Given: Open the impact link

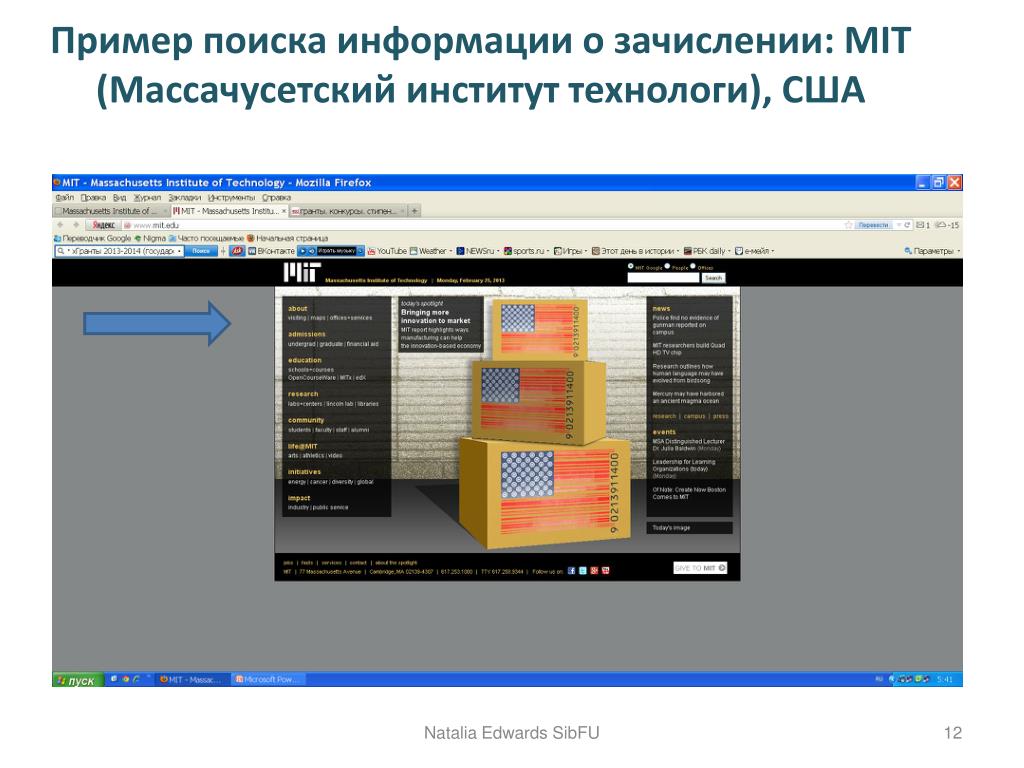Looking at the screenshot, I should coord(298,498).
